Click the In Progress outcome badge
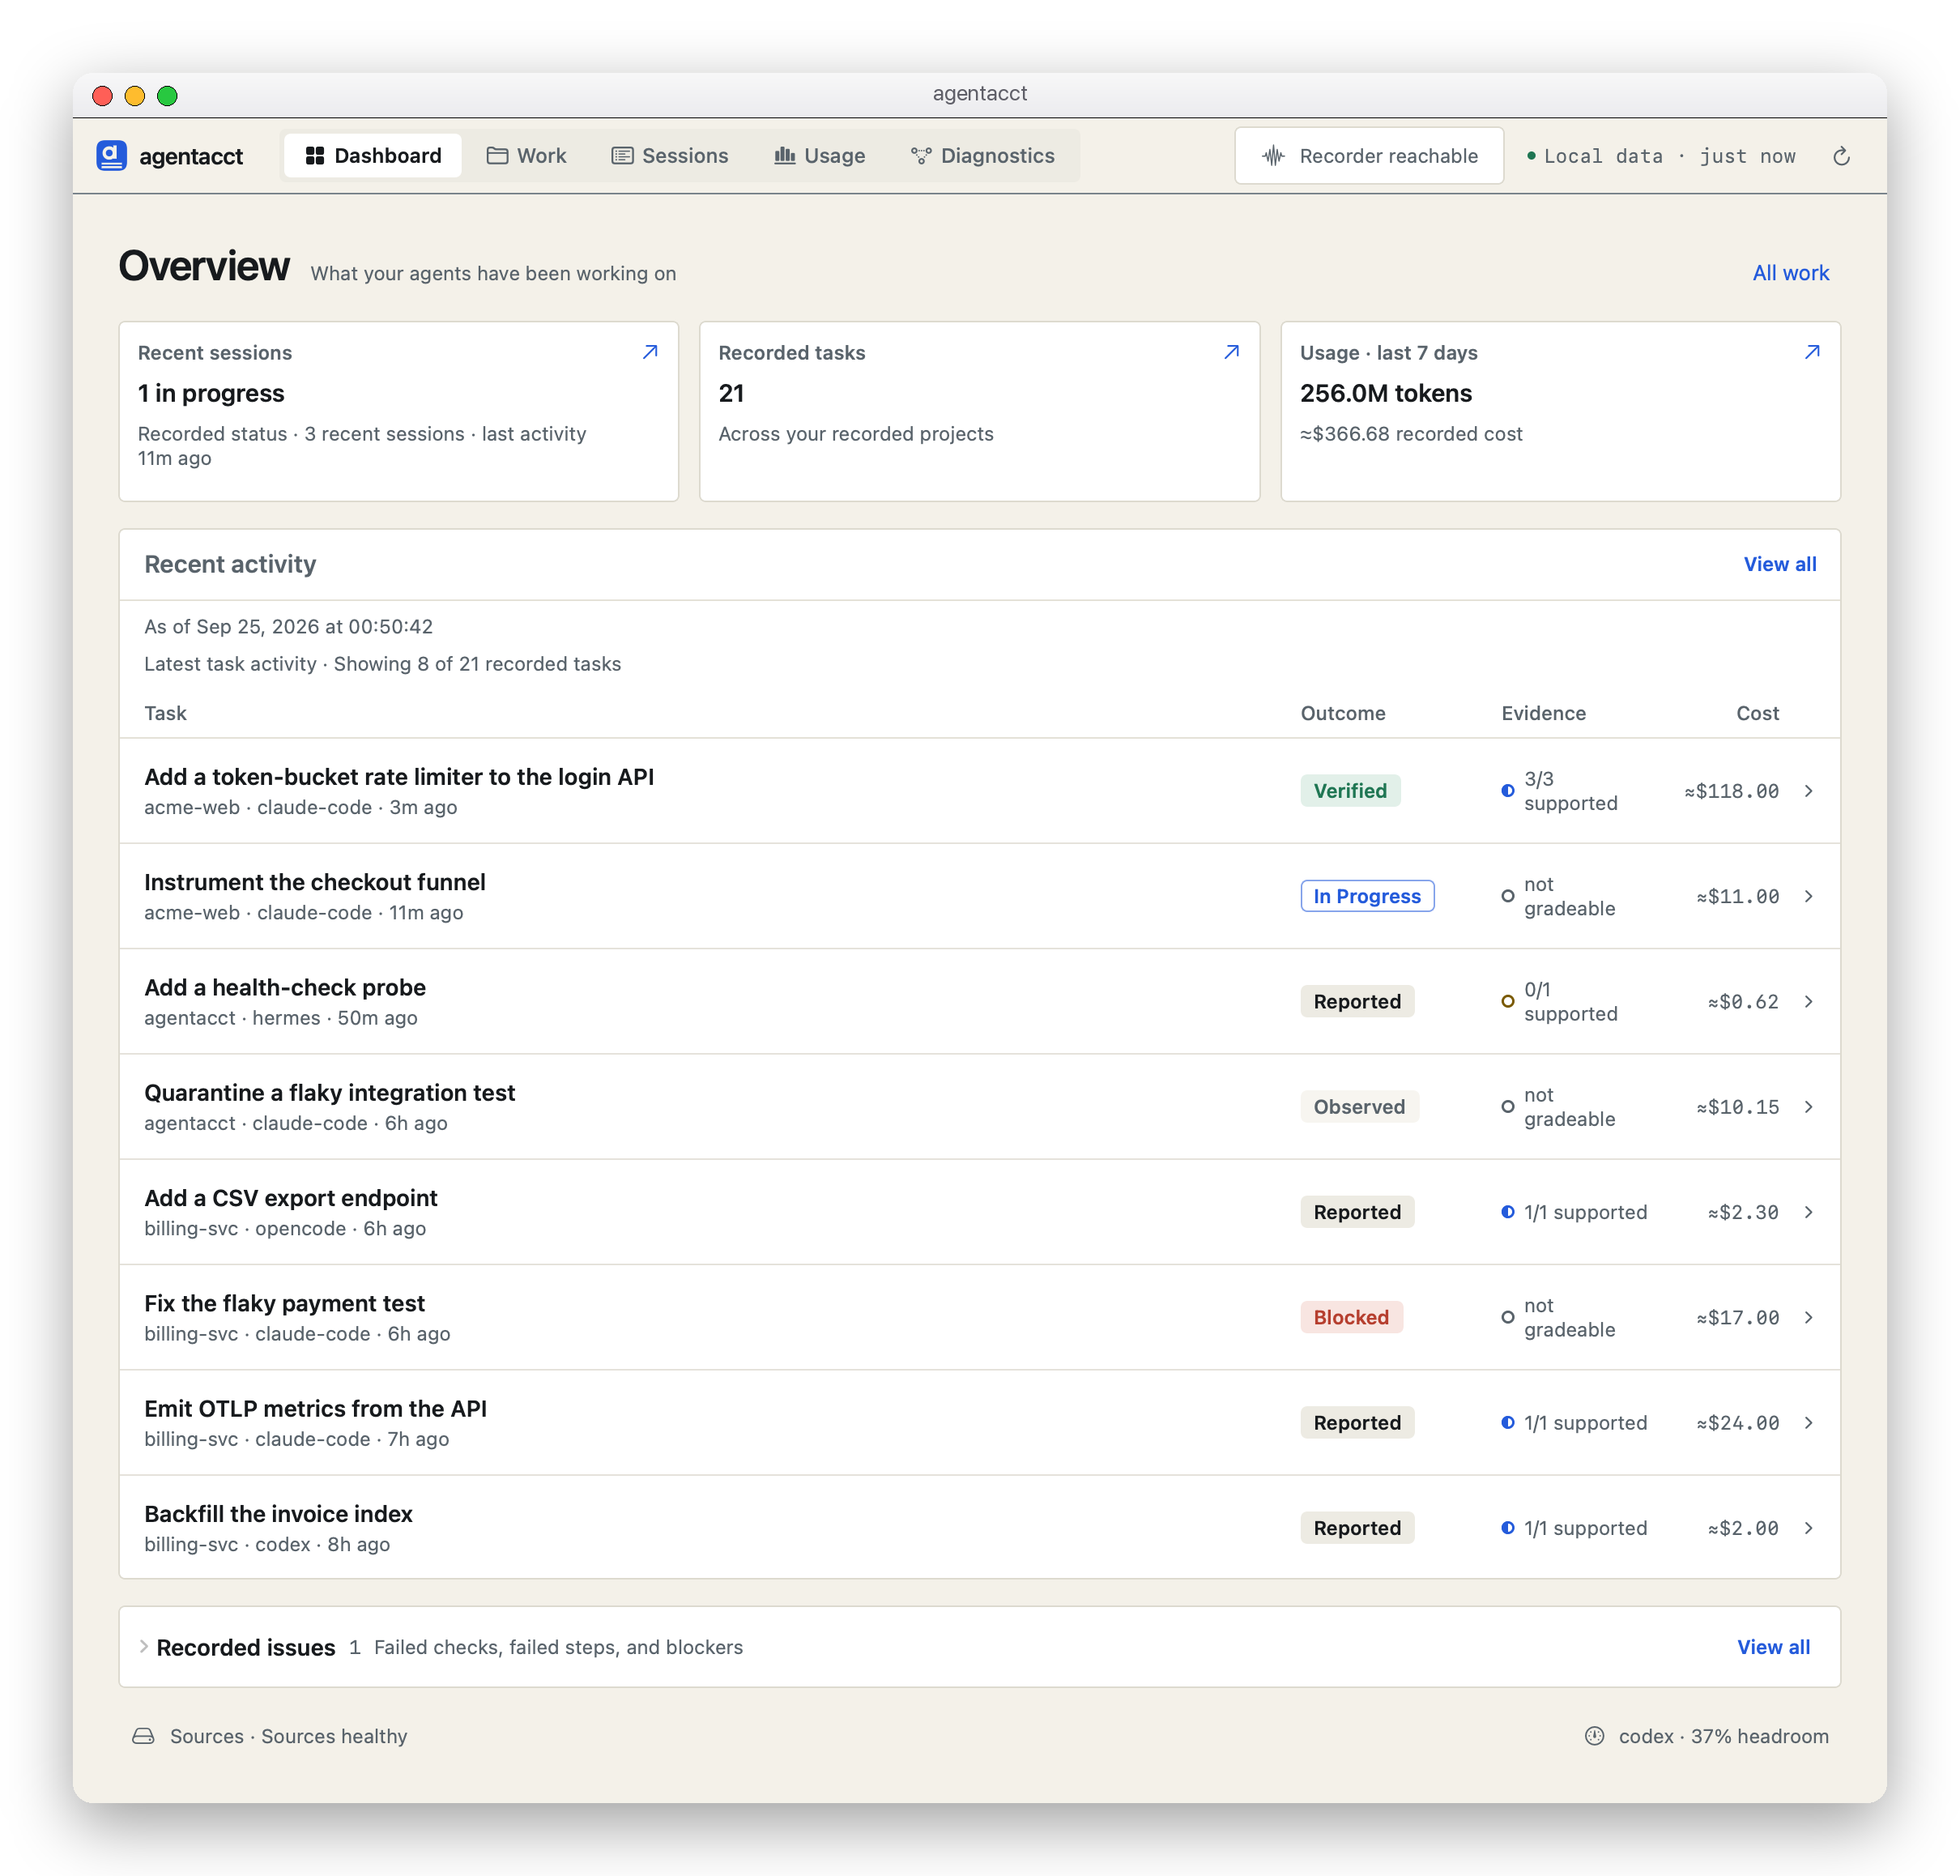1960x1876 pixels. [1367, 896]
